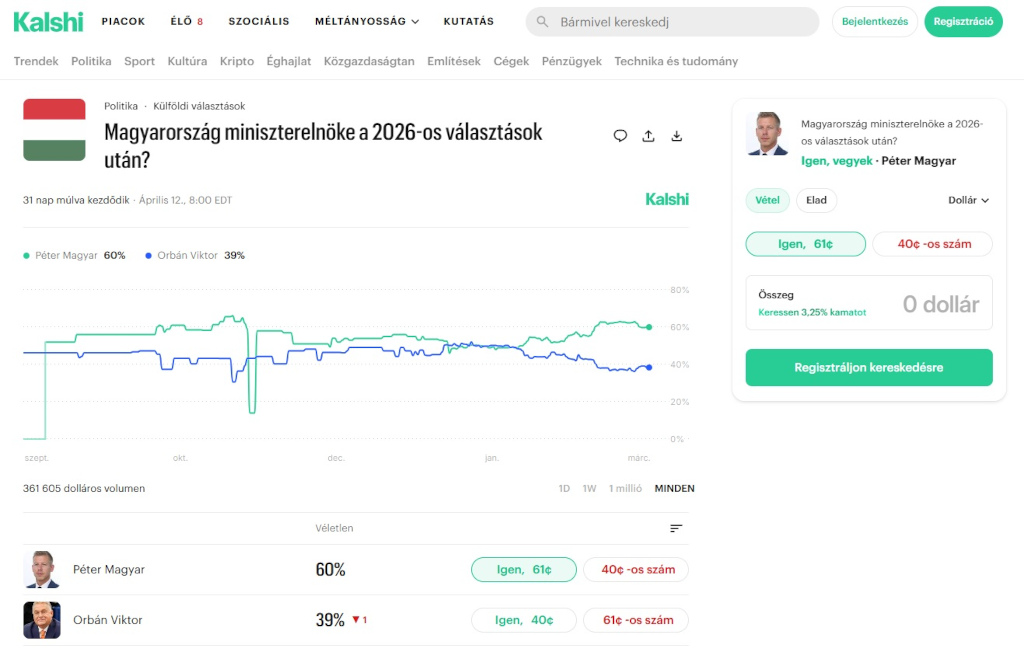
Task: Open the Politika category tab
Action: click(x=91, y=61)
